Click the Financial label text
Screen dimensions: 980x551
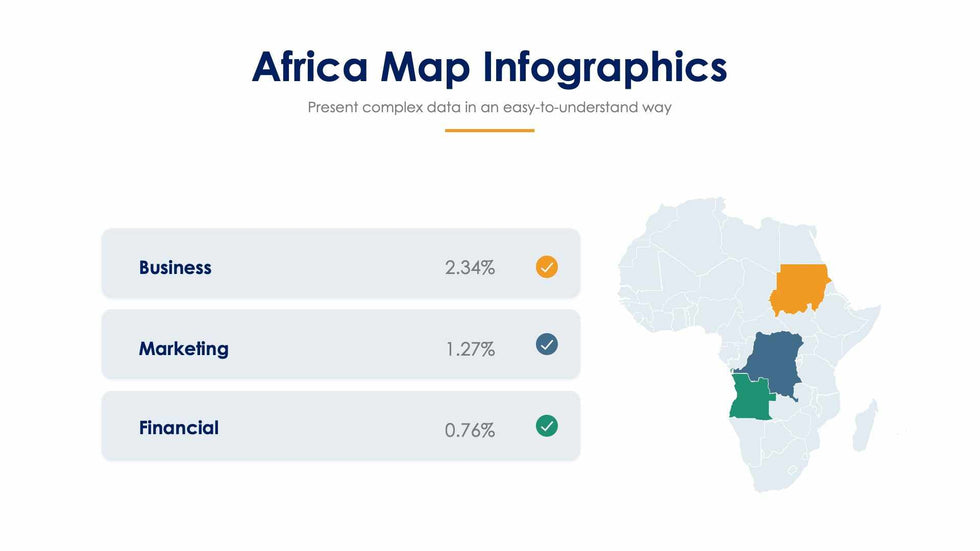click(x=178, y=428)
